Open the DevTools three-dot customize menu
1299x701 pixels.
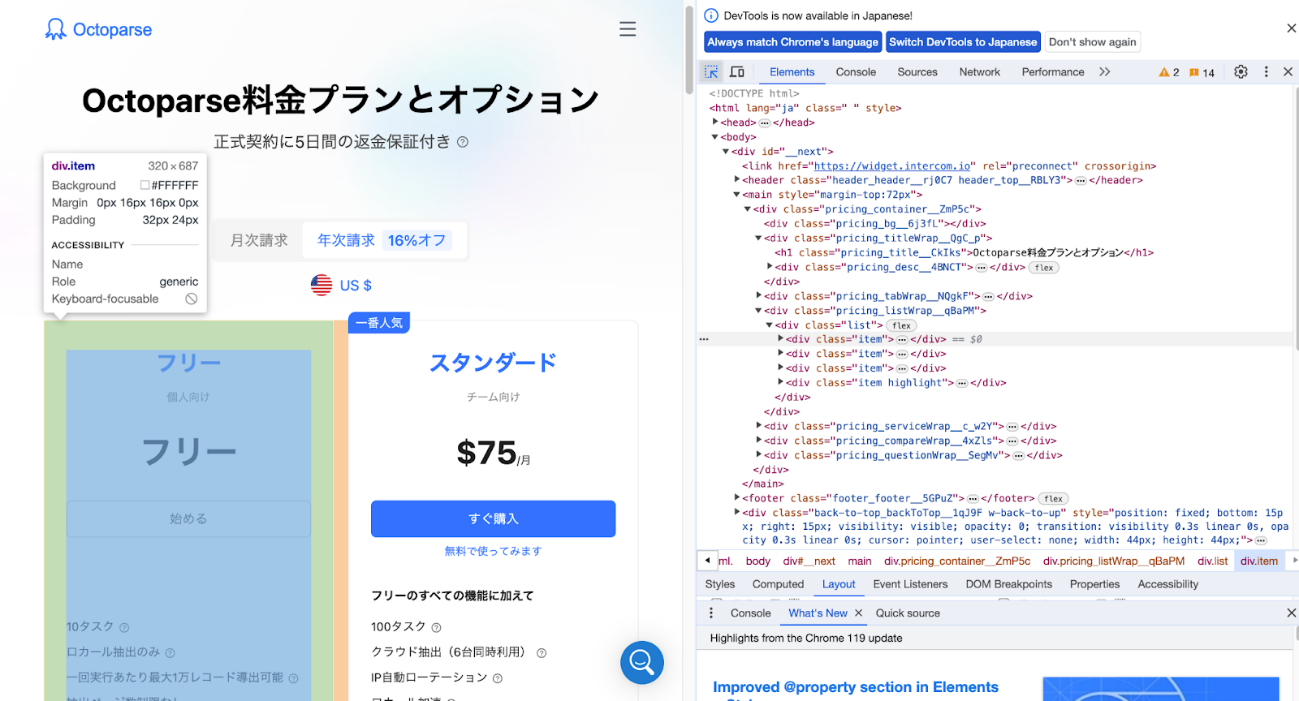coord(1266,72)
